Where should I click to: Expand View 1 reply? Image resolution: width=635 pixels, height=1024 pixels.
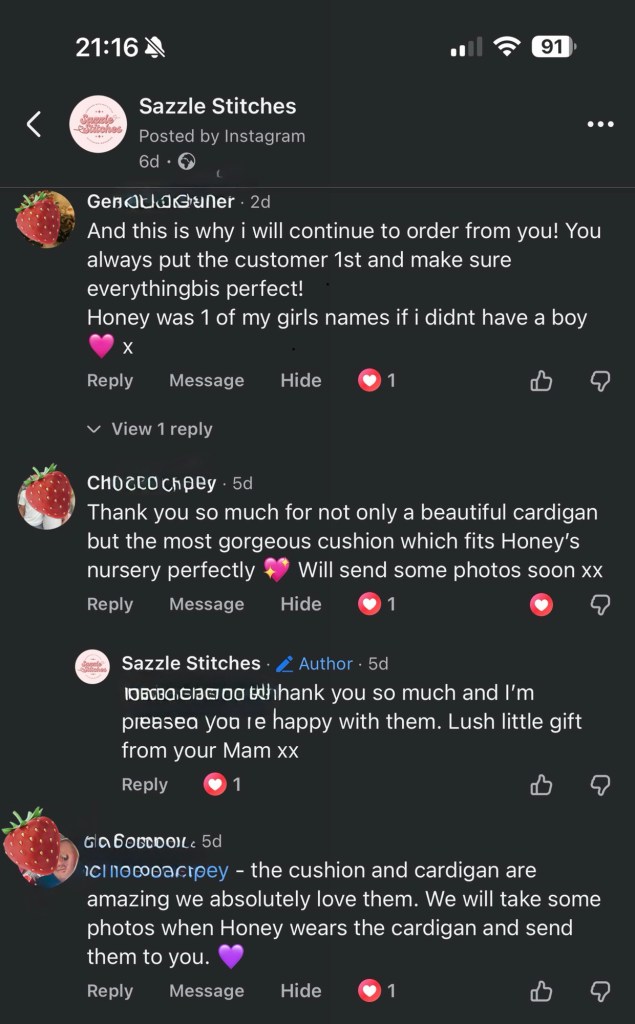[150, 429]
